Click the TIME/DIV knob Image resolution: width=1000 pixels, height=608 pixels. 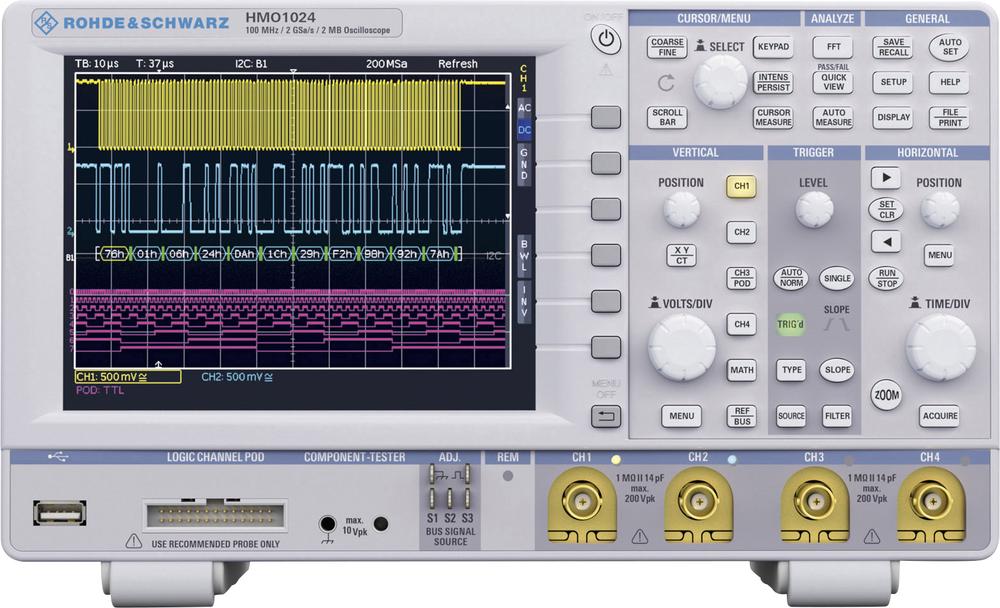coord(940,348)
